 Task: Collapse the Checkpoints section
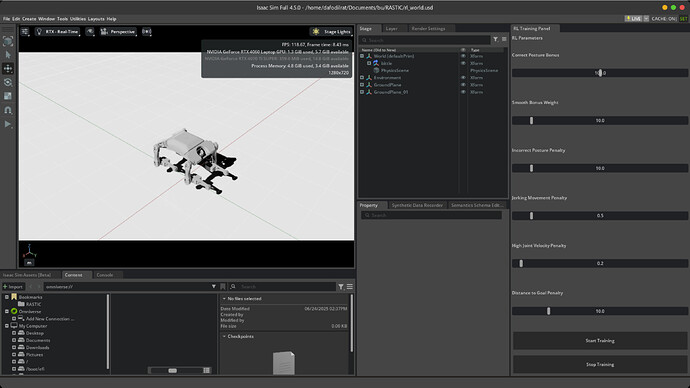tap(224, 337)
